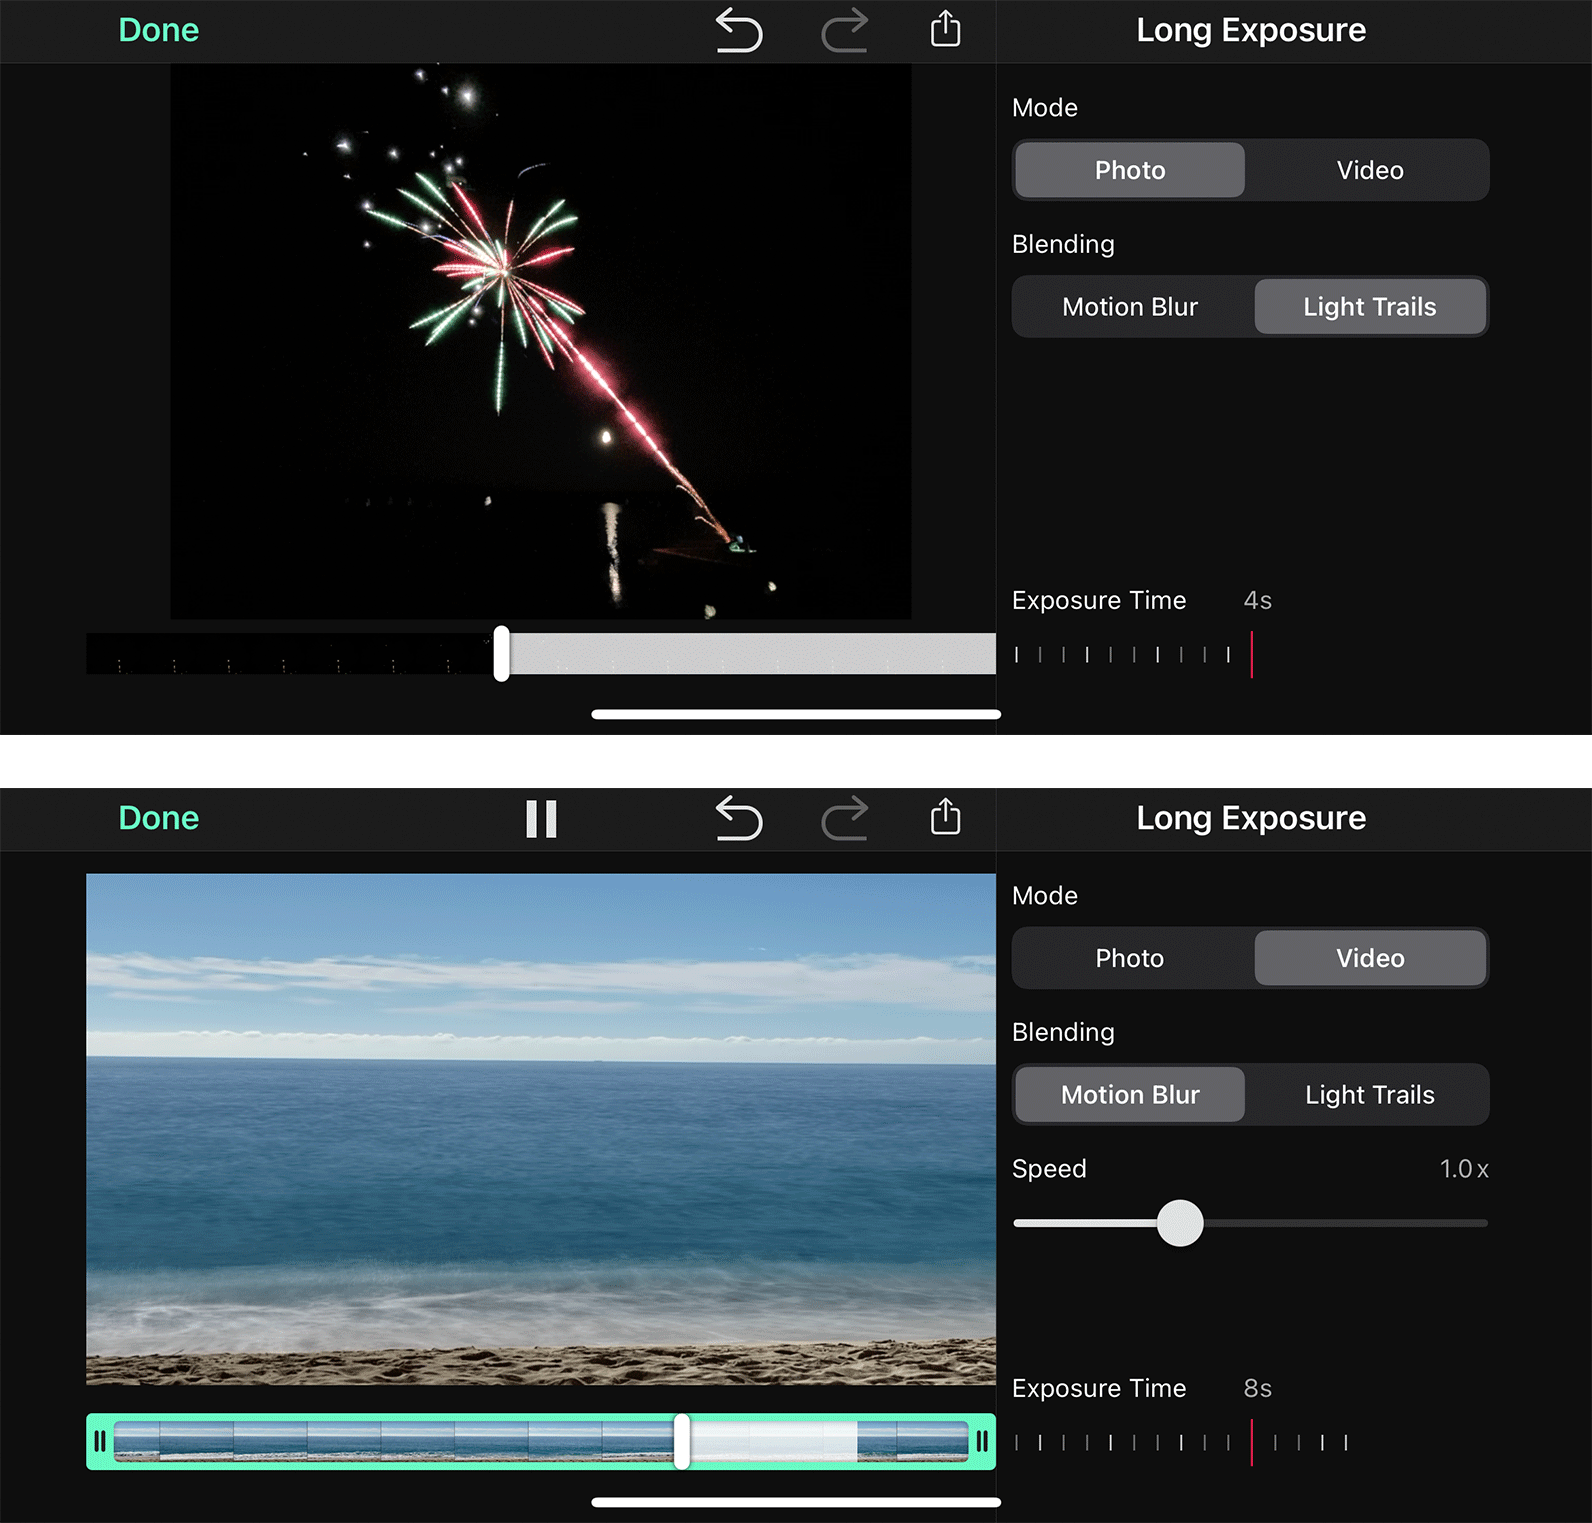This screenshot has height=1523, width=1592.
Task: Click the 8s Exposure Time red marker
Action: [x=1252, y=1442]
